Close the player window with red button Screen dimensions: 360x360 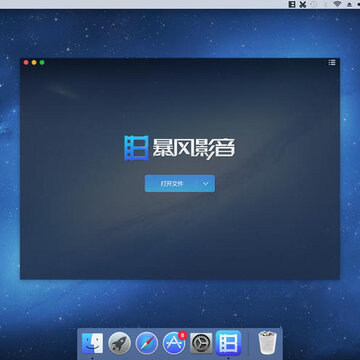pos(26,62)
